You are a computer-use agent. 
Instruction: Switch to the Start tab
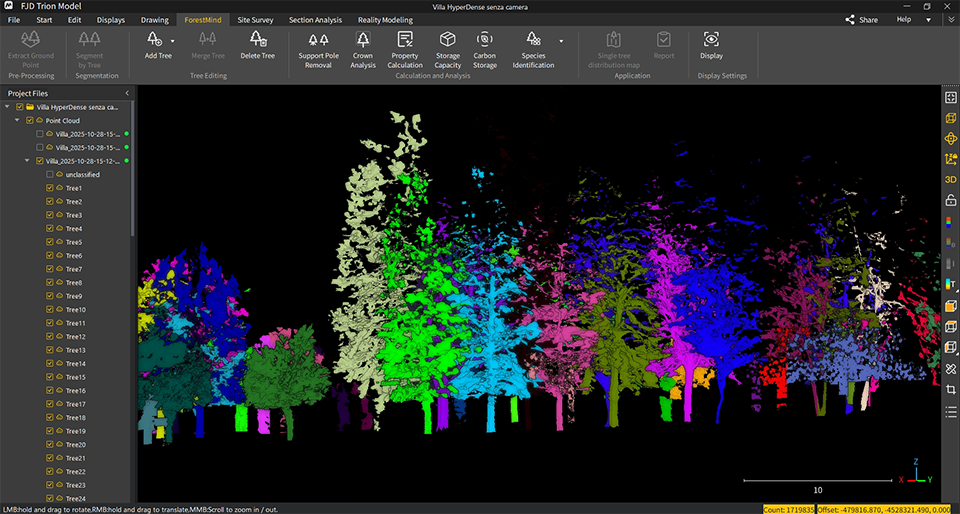44,20
